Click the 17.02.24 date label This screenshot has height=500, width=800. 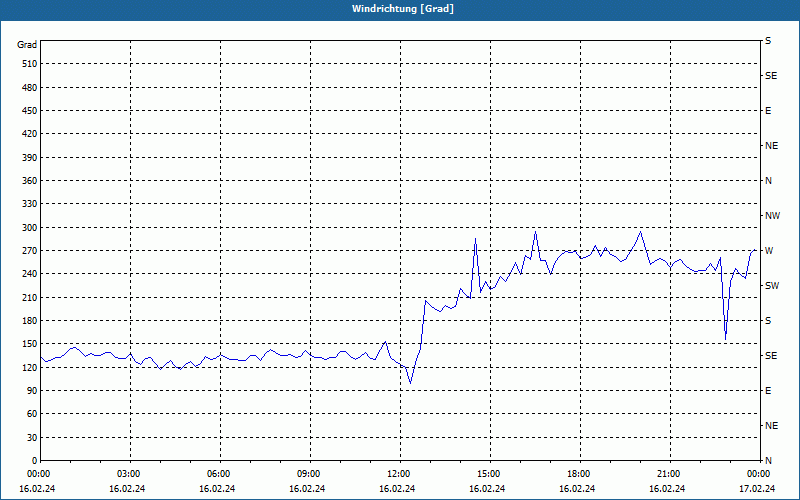[x=757, y=489]
